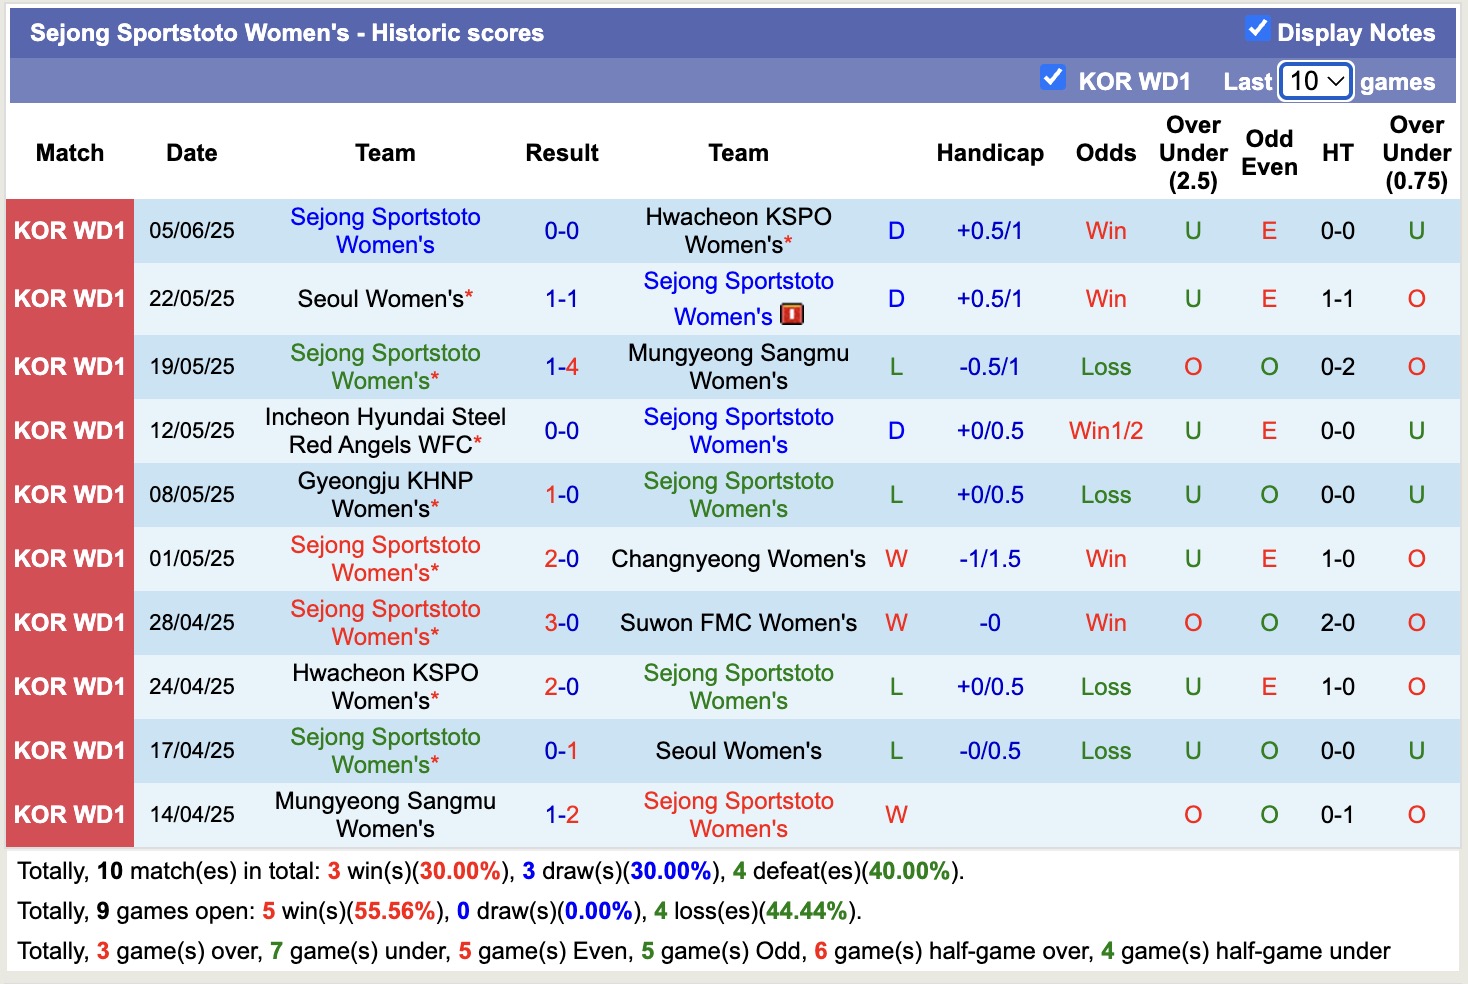This screenshot has height=984, width=1468.
Task: Select the Odds column header
Action: [x=1105, y=153]
